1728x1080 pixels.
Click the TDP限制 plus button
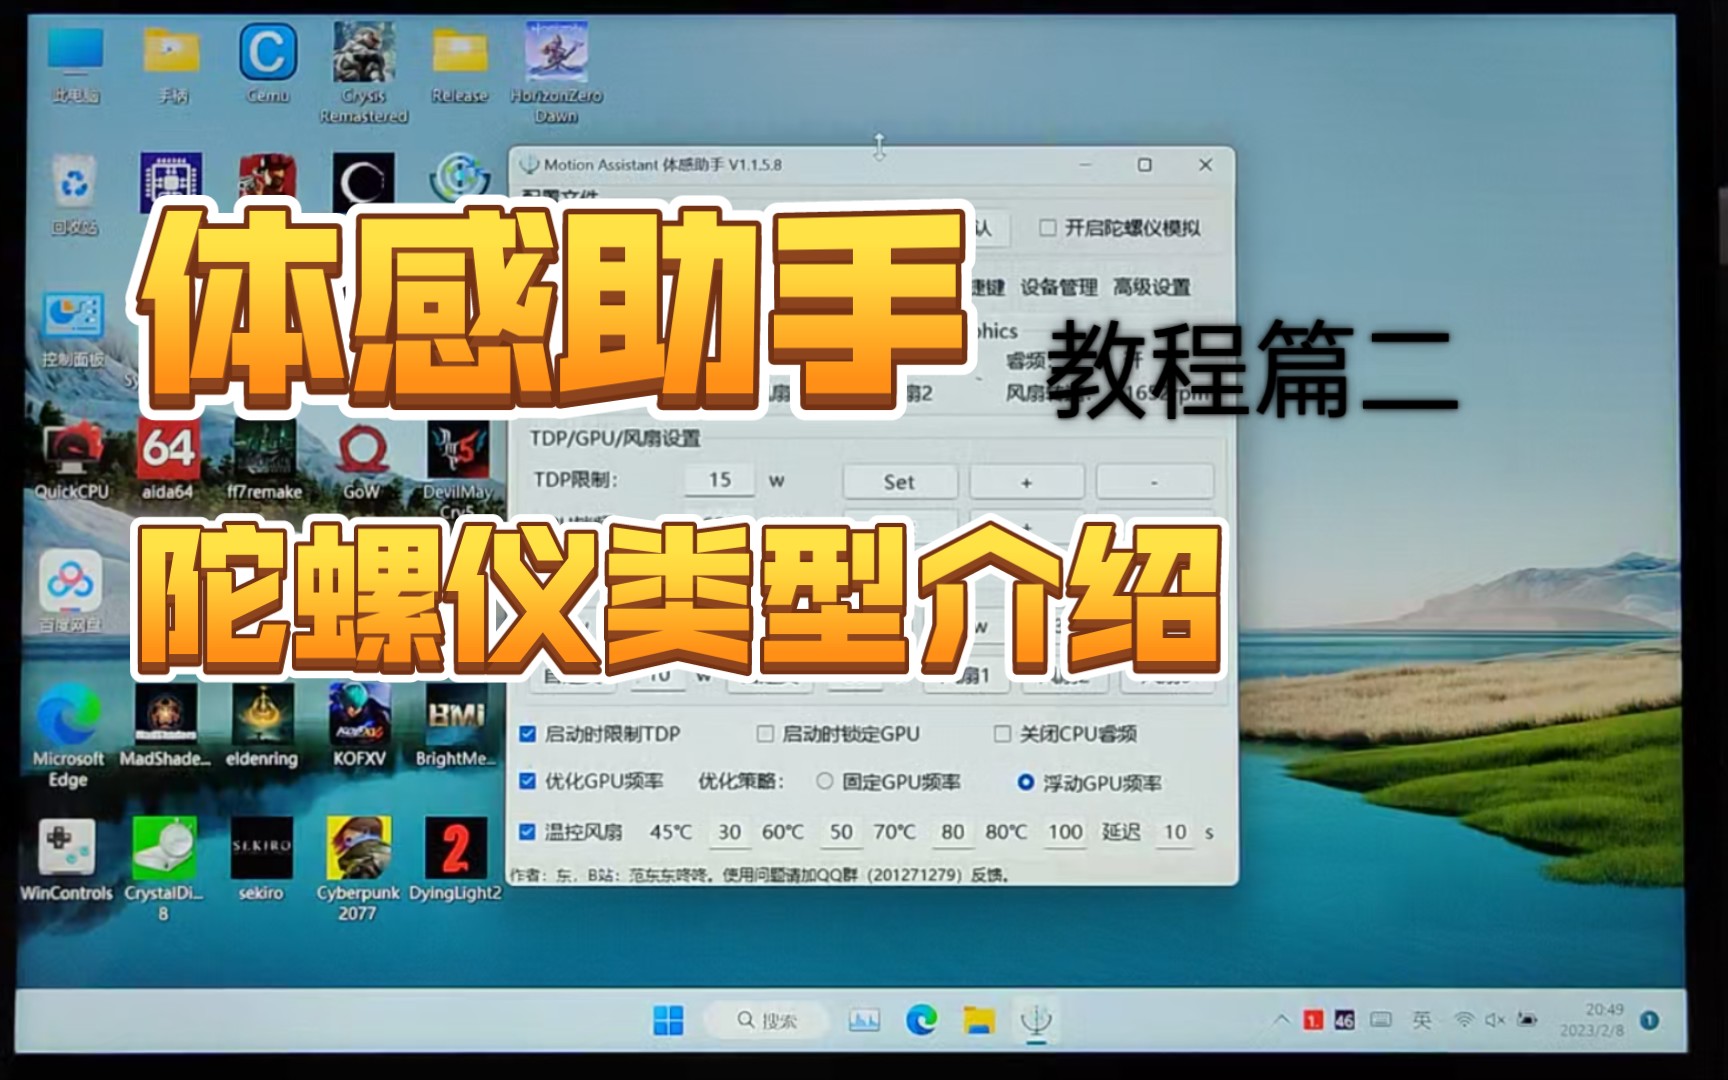pyautogui.click(x=1027, y=482)
